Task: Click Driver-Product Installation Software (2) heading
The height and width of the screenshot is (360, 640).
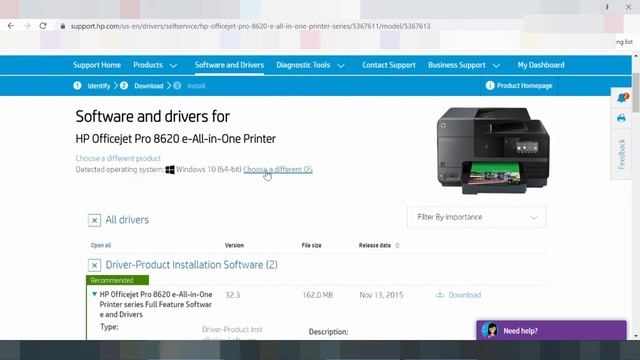Action: pyautogui.click(x=191, y=264)
